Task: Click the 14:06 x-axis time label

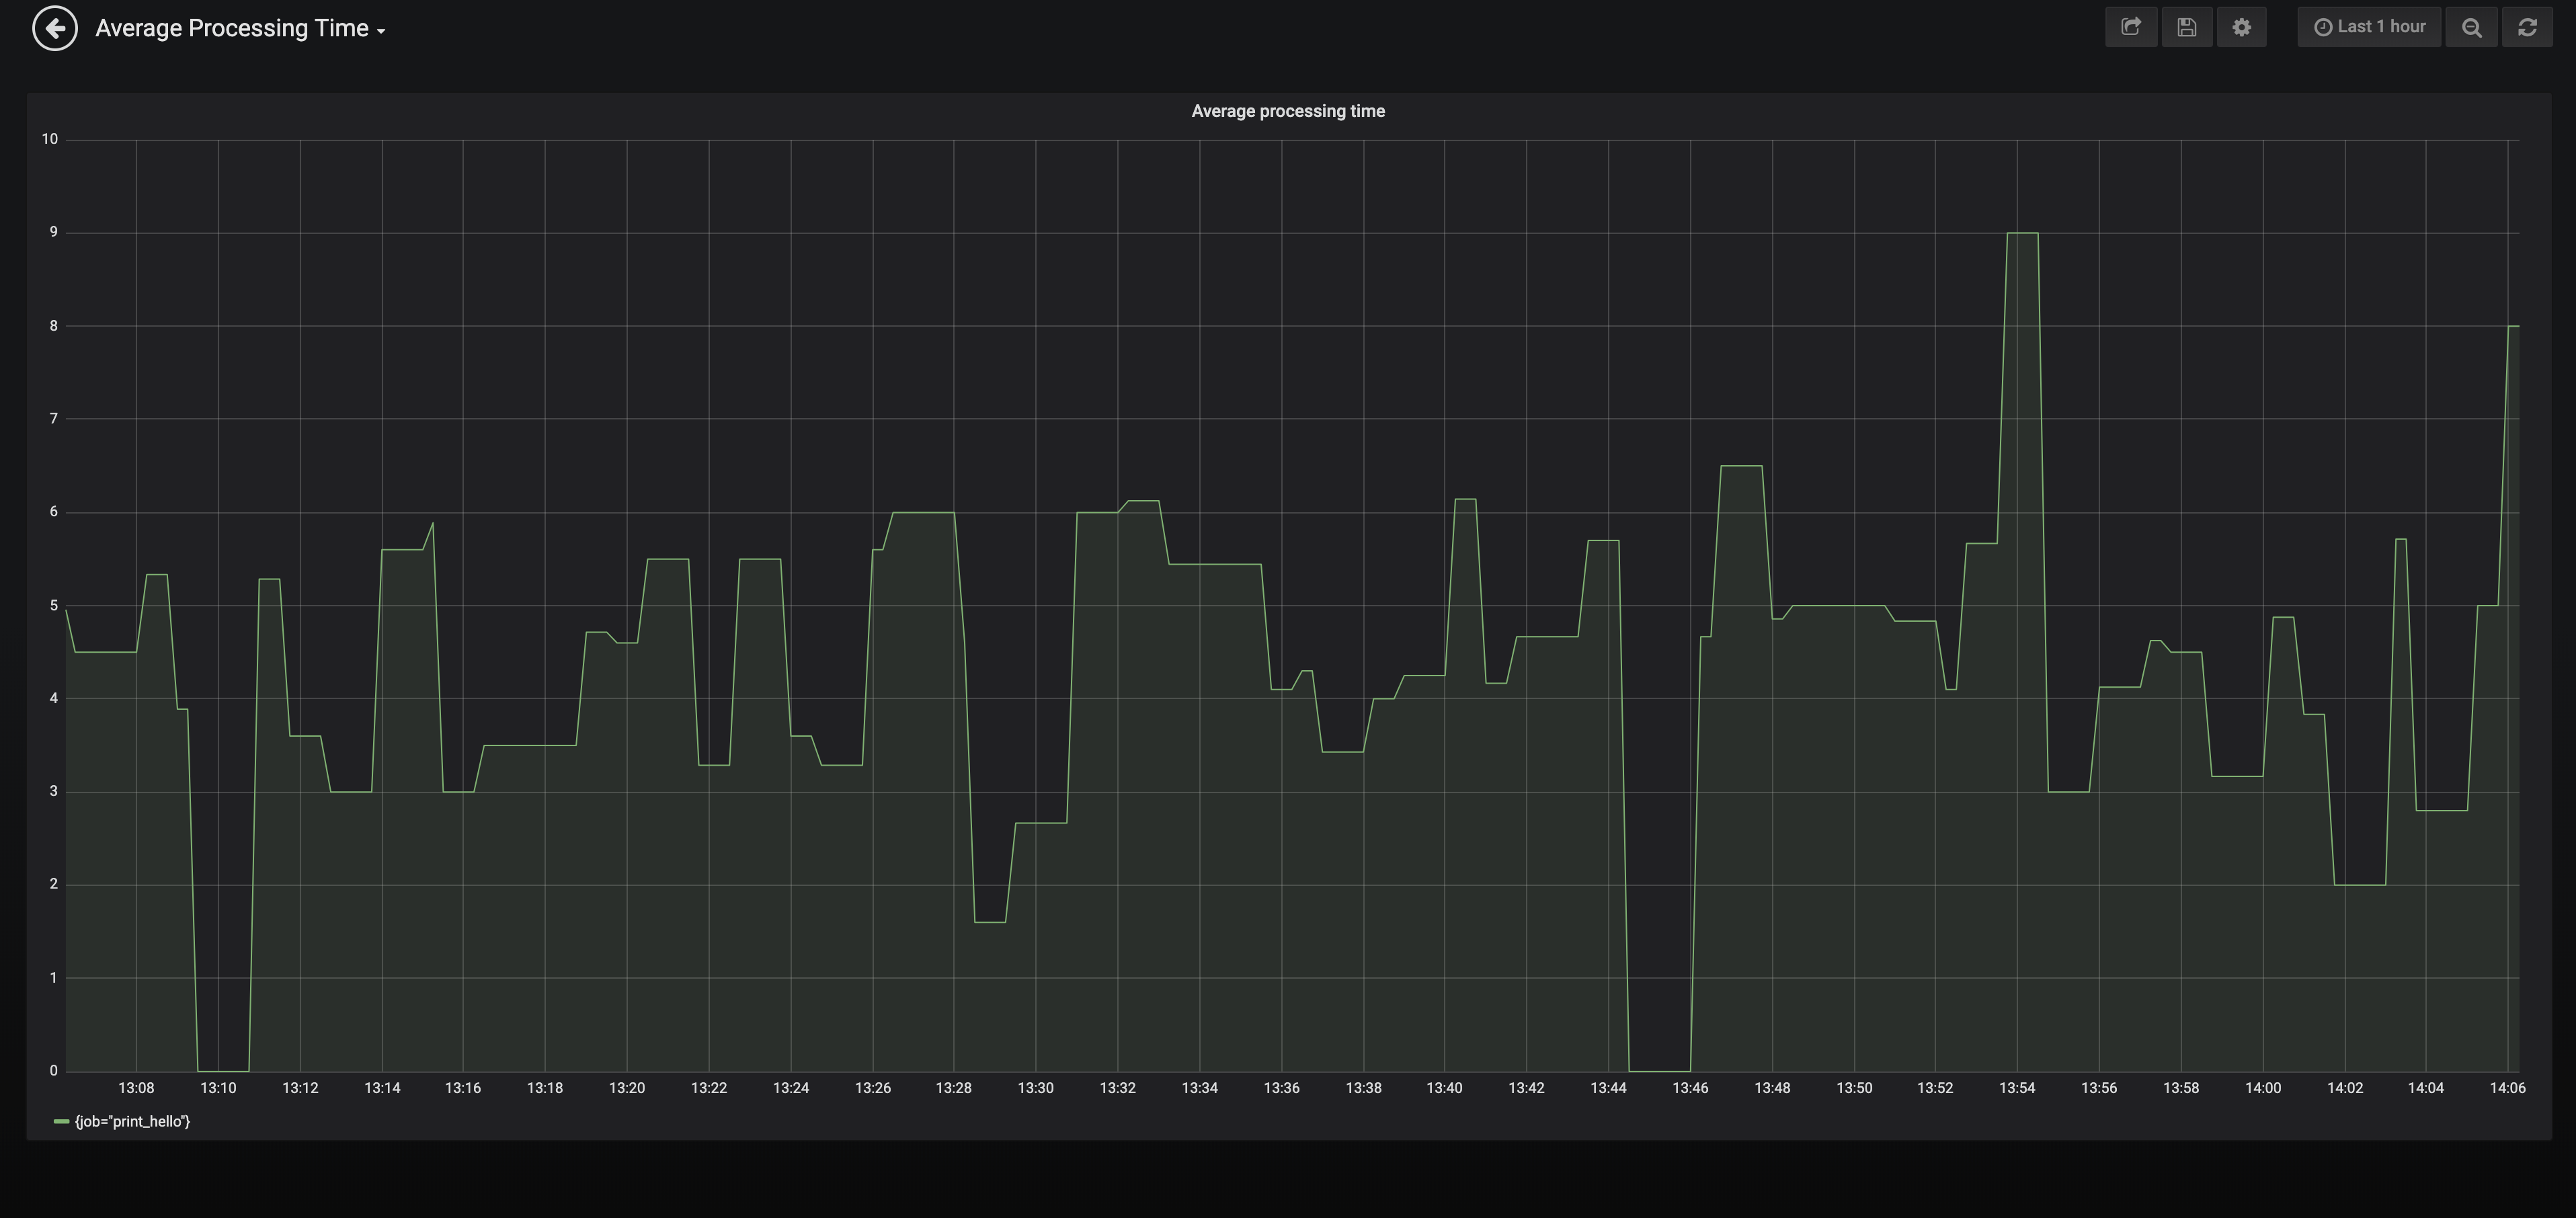Action: [2507, 1088]
